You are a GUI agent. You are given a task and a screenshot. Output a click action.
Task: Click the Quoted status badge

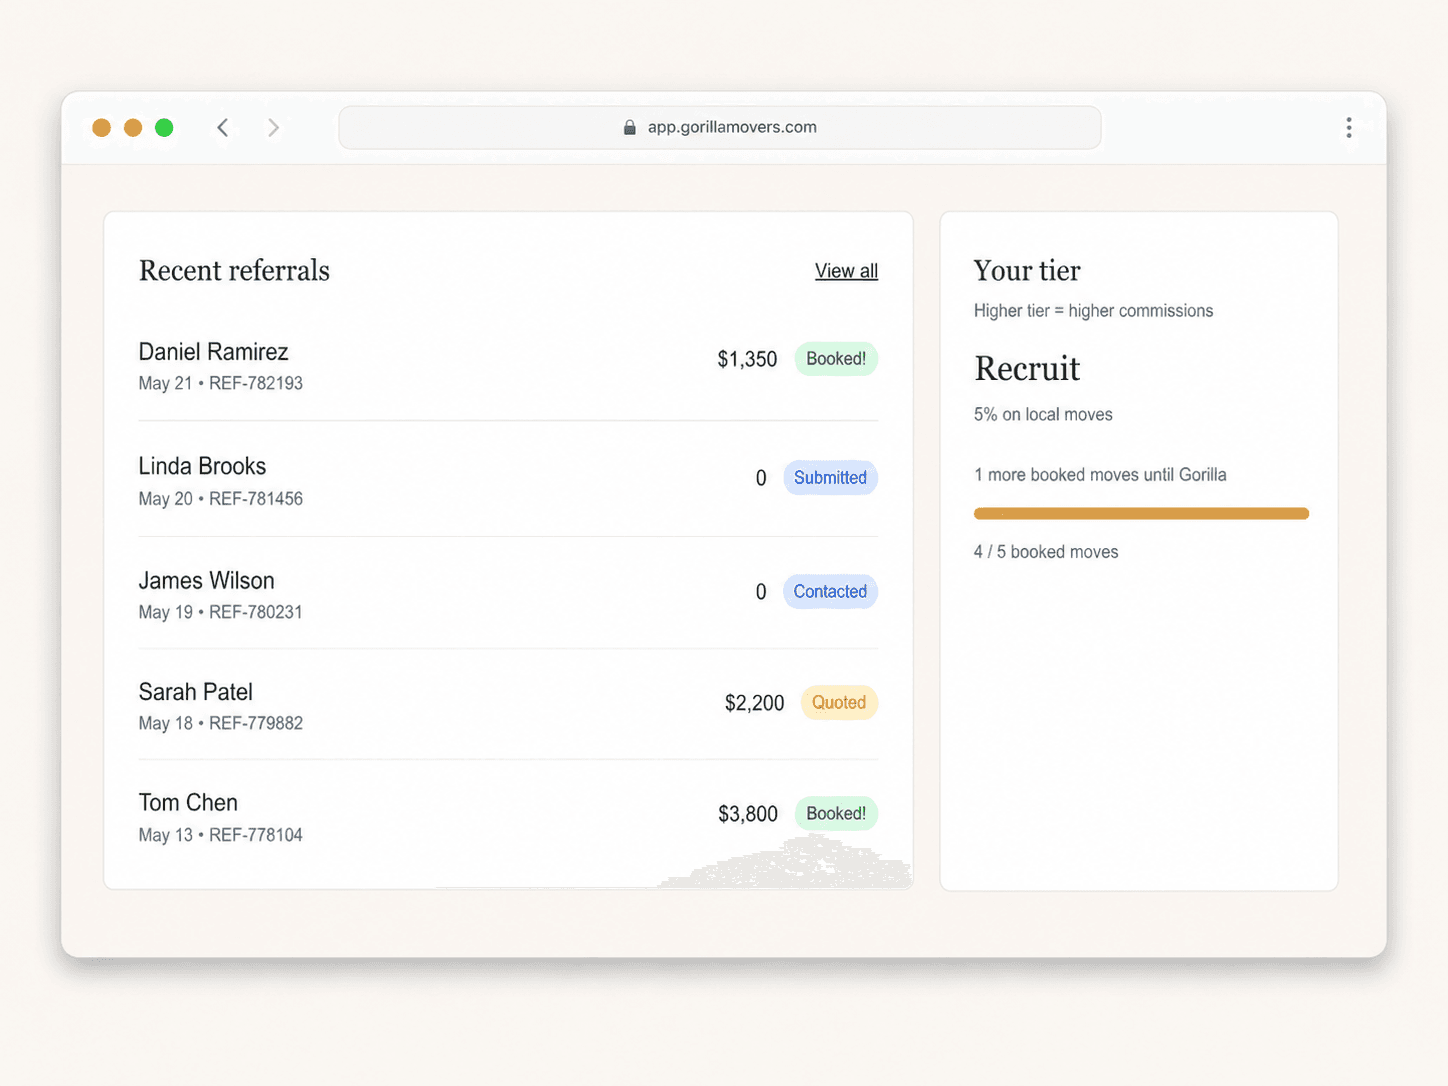[x=839, y=703]
